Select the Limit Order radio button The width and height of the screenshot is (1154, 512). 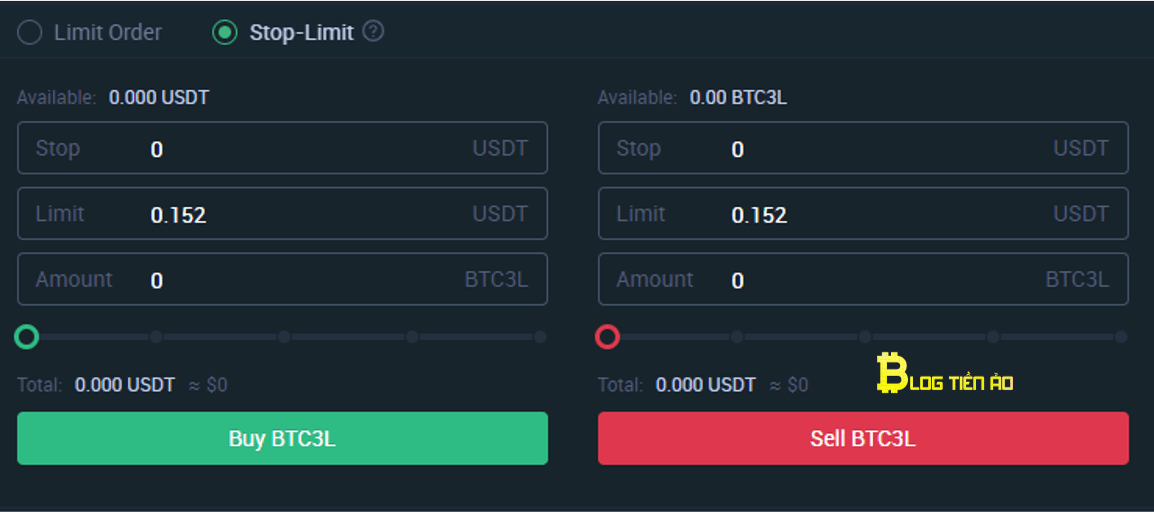(x=29, y=32)
